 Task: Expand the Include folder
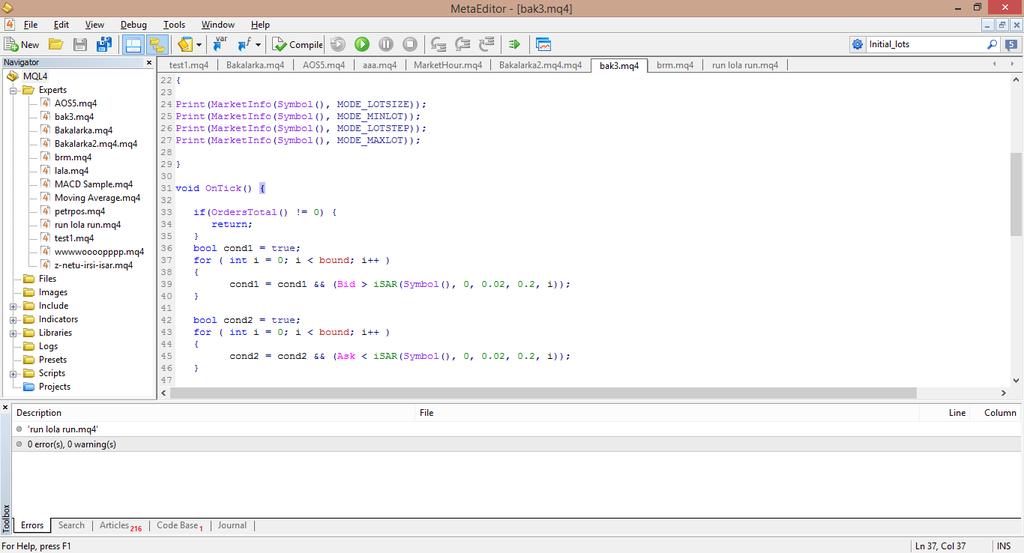coord(13,306)
